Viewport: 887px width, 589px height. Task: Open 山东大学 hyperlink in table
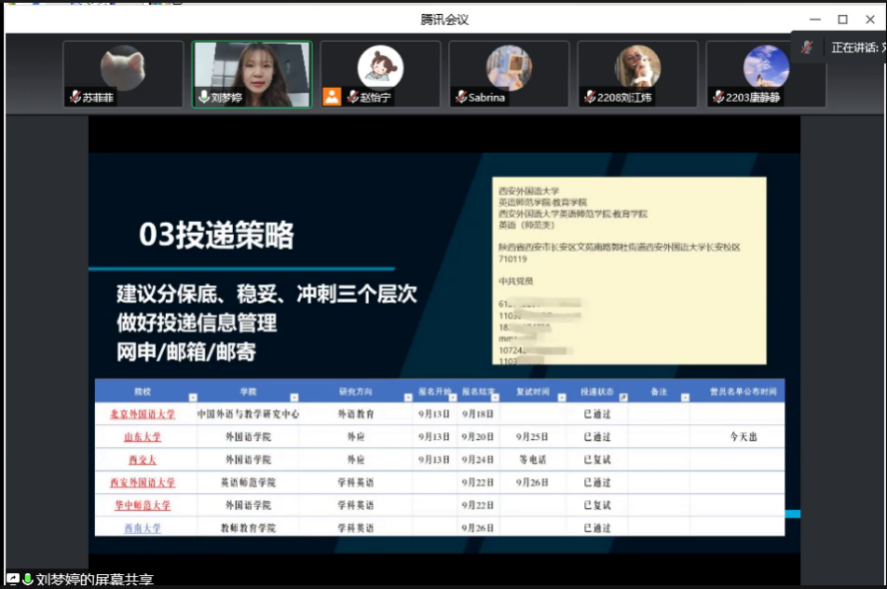click(142, 437)
